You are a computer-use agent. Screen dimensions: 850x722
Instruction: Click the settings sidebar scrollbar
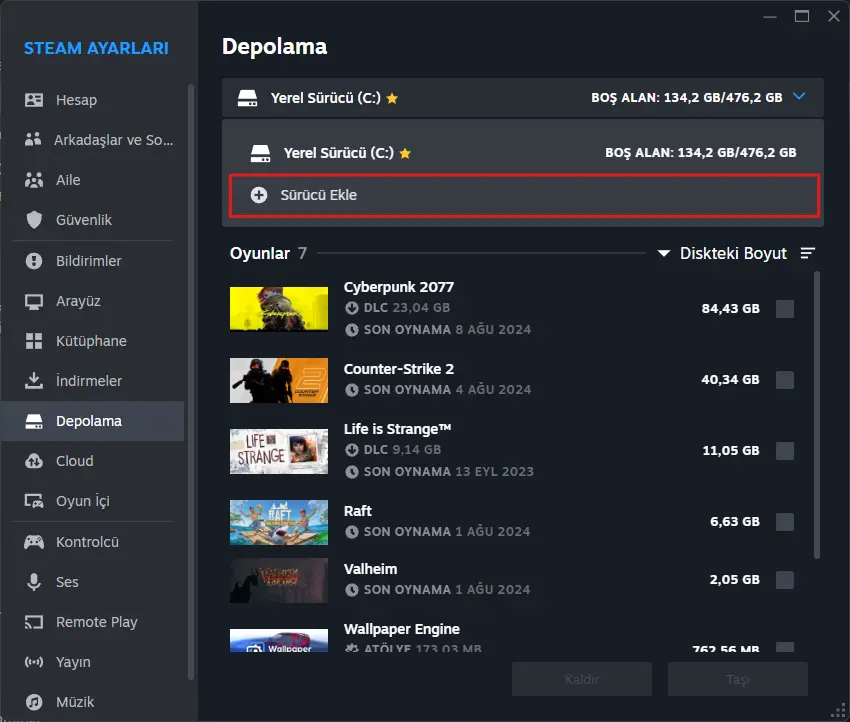point(190,382)
